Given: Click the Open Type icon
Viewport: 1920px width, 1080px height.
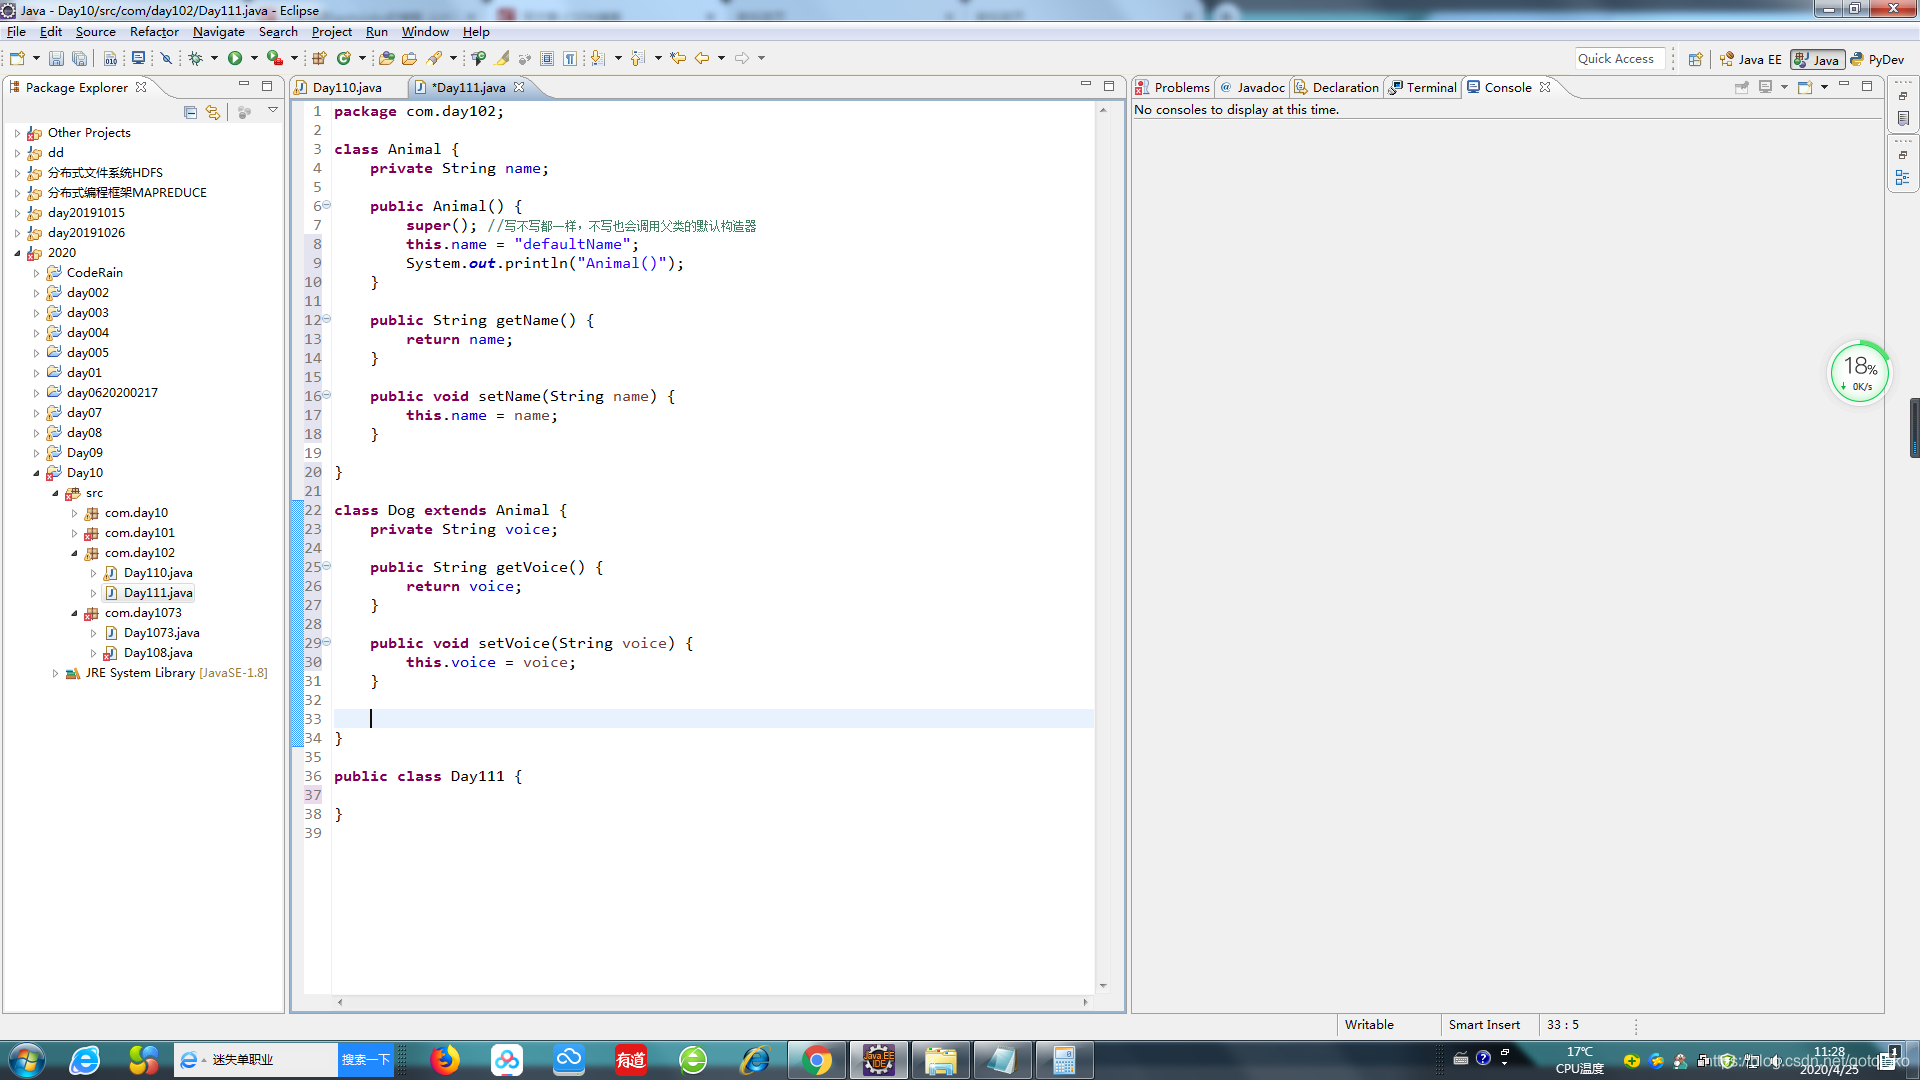Looking at the screenshot, I should tap(386, 59).
